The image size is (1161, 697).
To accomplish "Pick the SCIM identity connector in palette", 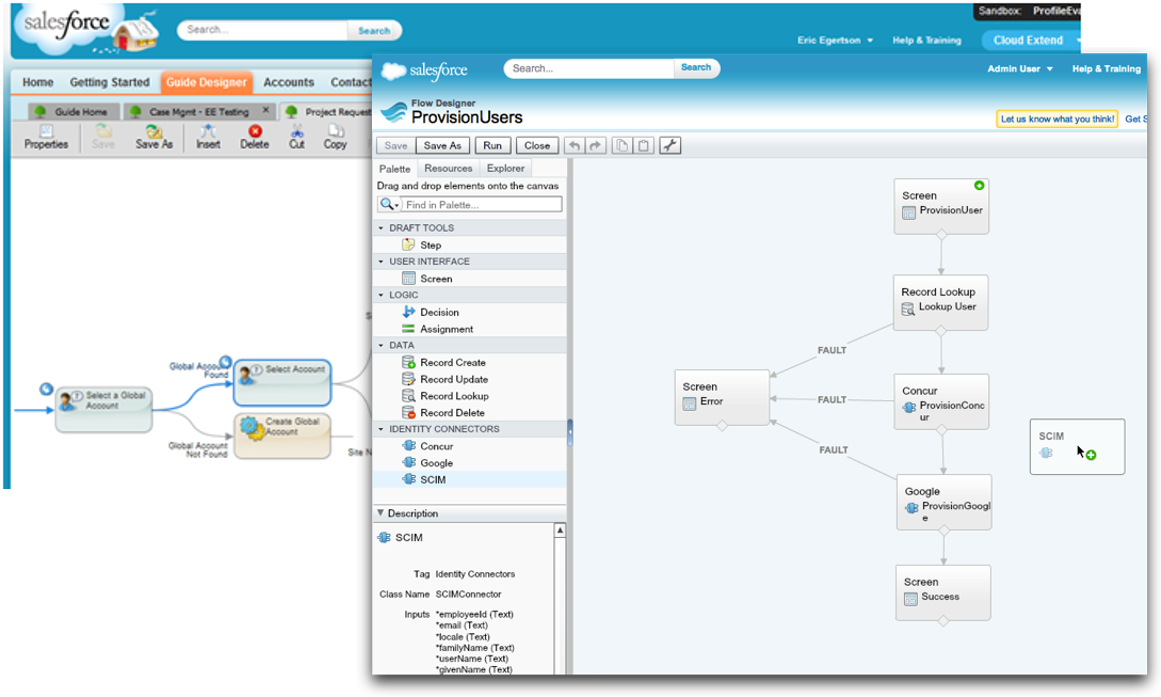I will pyautogui.click(x=424, y=479).
